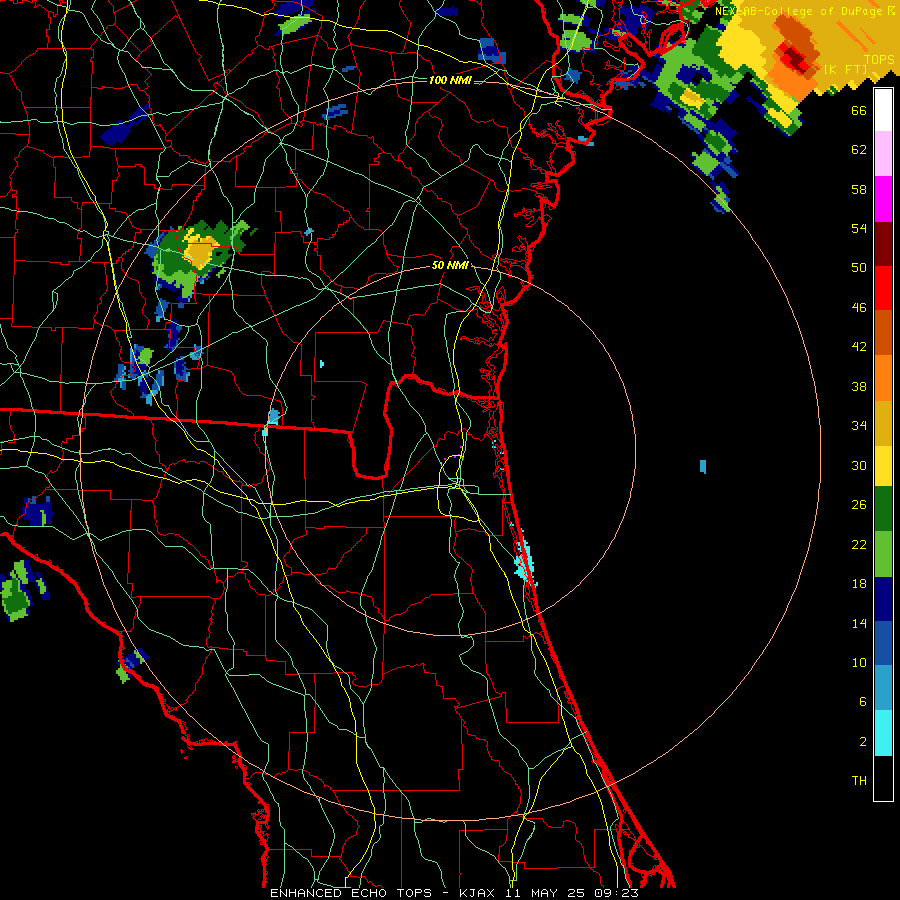Click the "50 NMI" range ring label

click(x=450, y=266)
